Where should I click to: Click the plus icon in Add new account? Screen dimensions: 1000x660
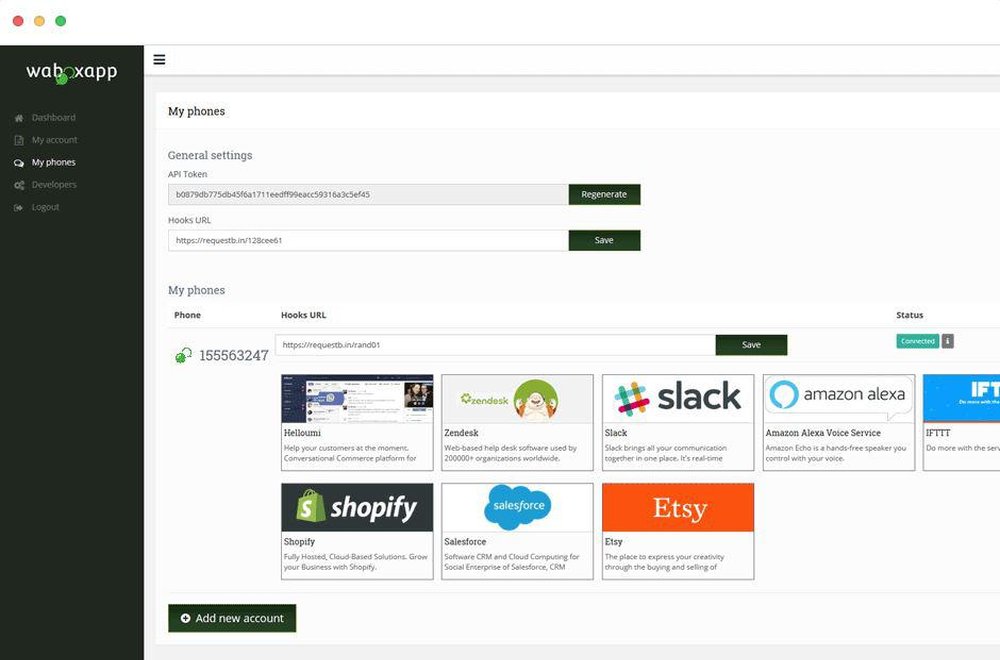click(x=186, y=618)
